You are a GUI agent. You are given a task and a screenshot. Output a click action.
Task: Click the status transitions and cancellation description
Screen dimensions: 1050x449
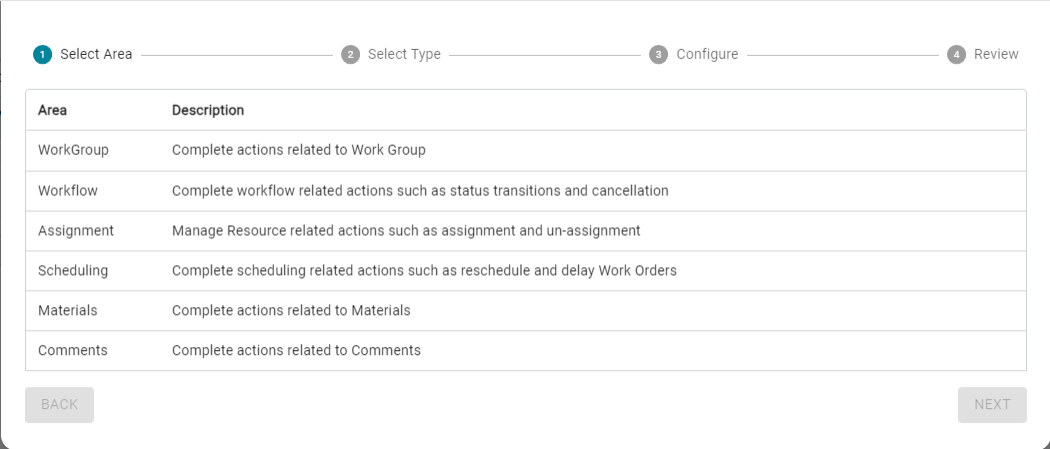click(420, 190)
